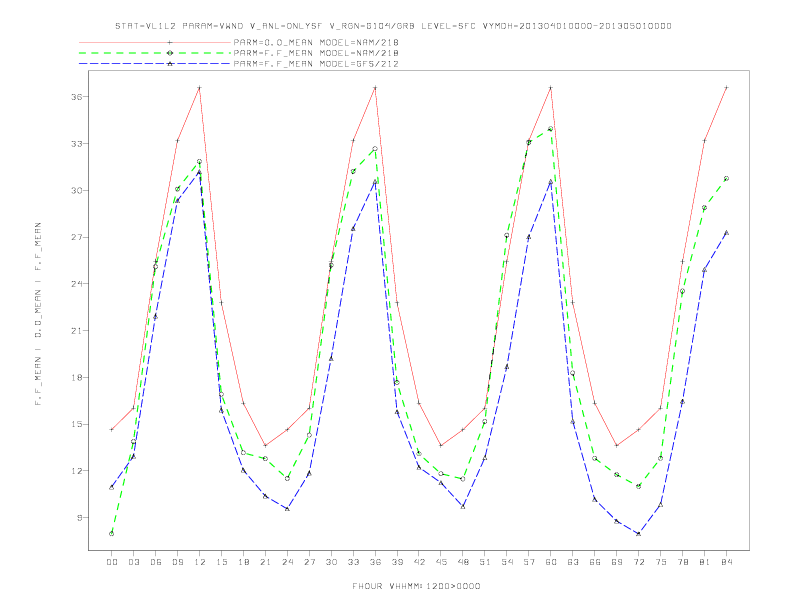
Task: Click the circle marker on the green legend line
Action: coord(170,53)
